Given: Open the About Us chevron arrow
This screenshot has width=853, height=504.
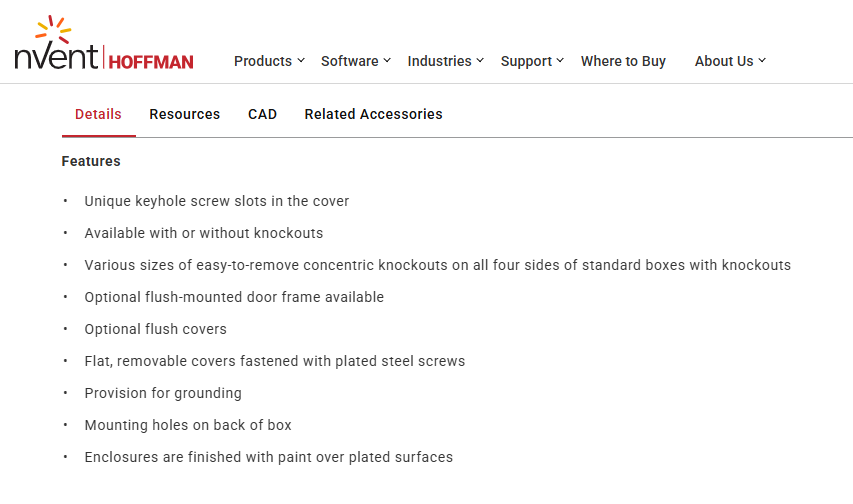Looking at the screenshot, I should tap(762, 61).
